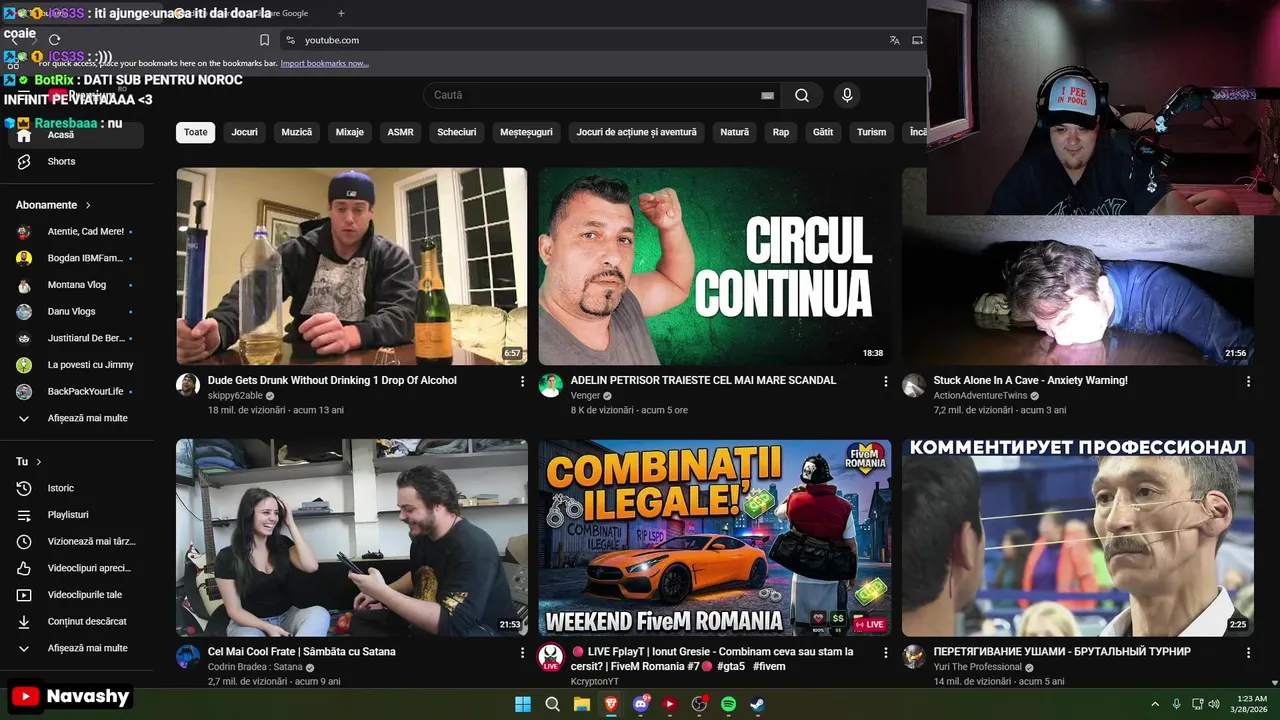1280x720 pixels.
Task: Open the system volume control in tray
Action: pyautogui.click(x=1214, y=704)
